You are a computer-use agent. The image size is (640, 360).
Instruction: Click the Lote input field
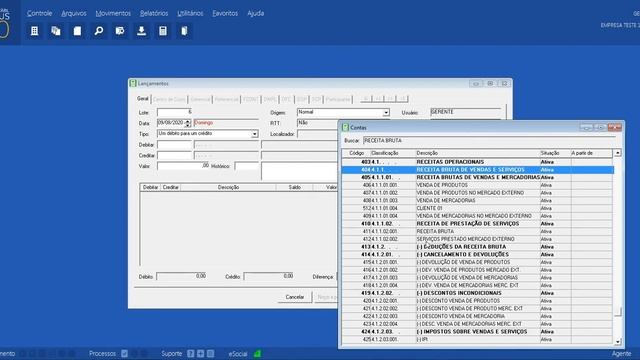174,112
